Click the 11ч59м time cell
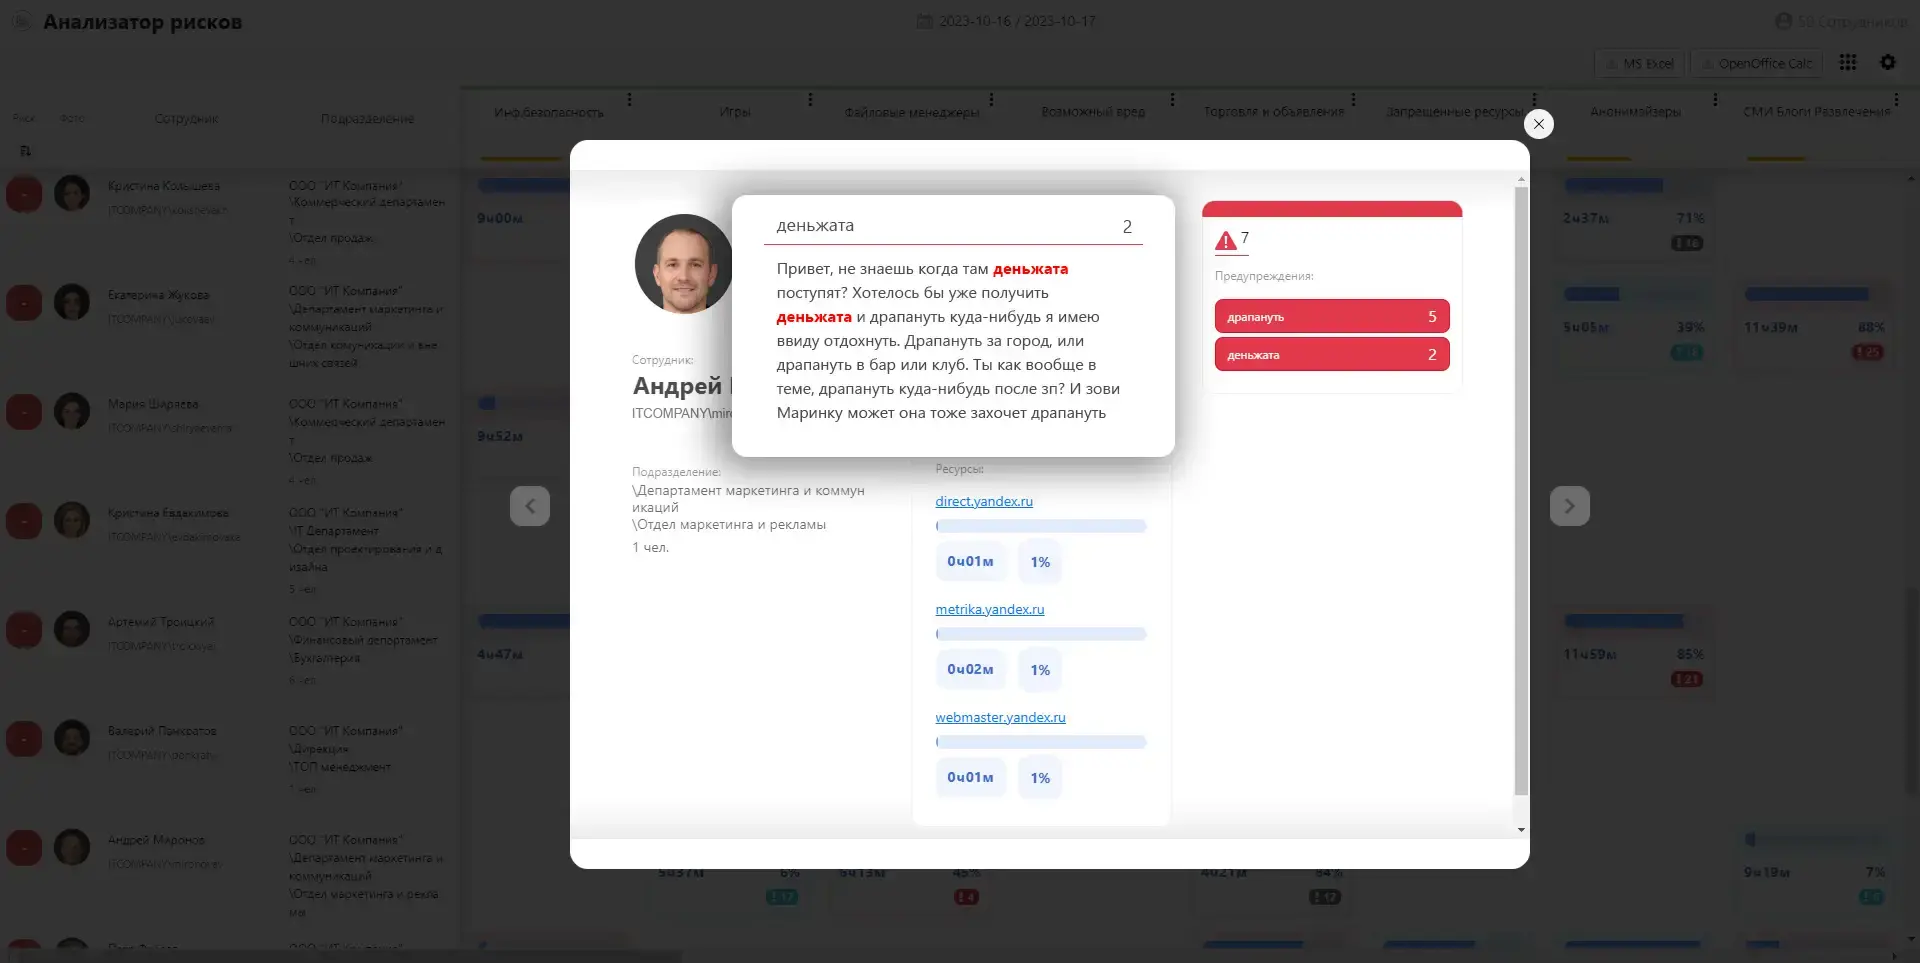 (1590, 654)
